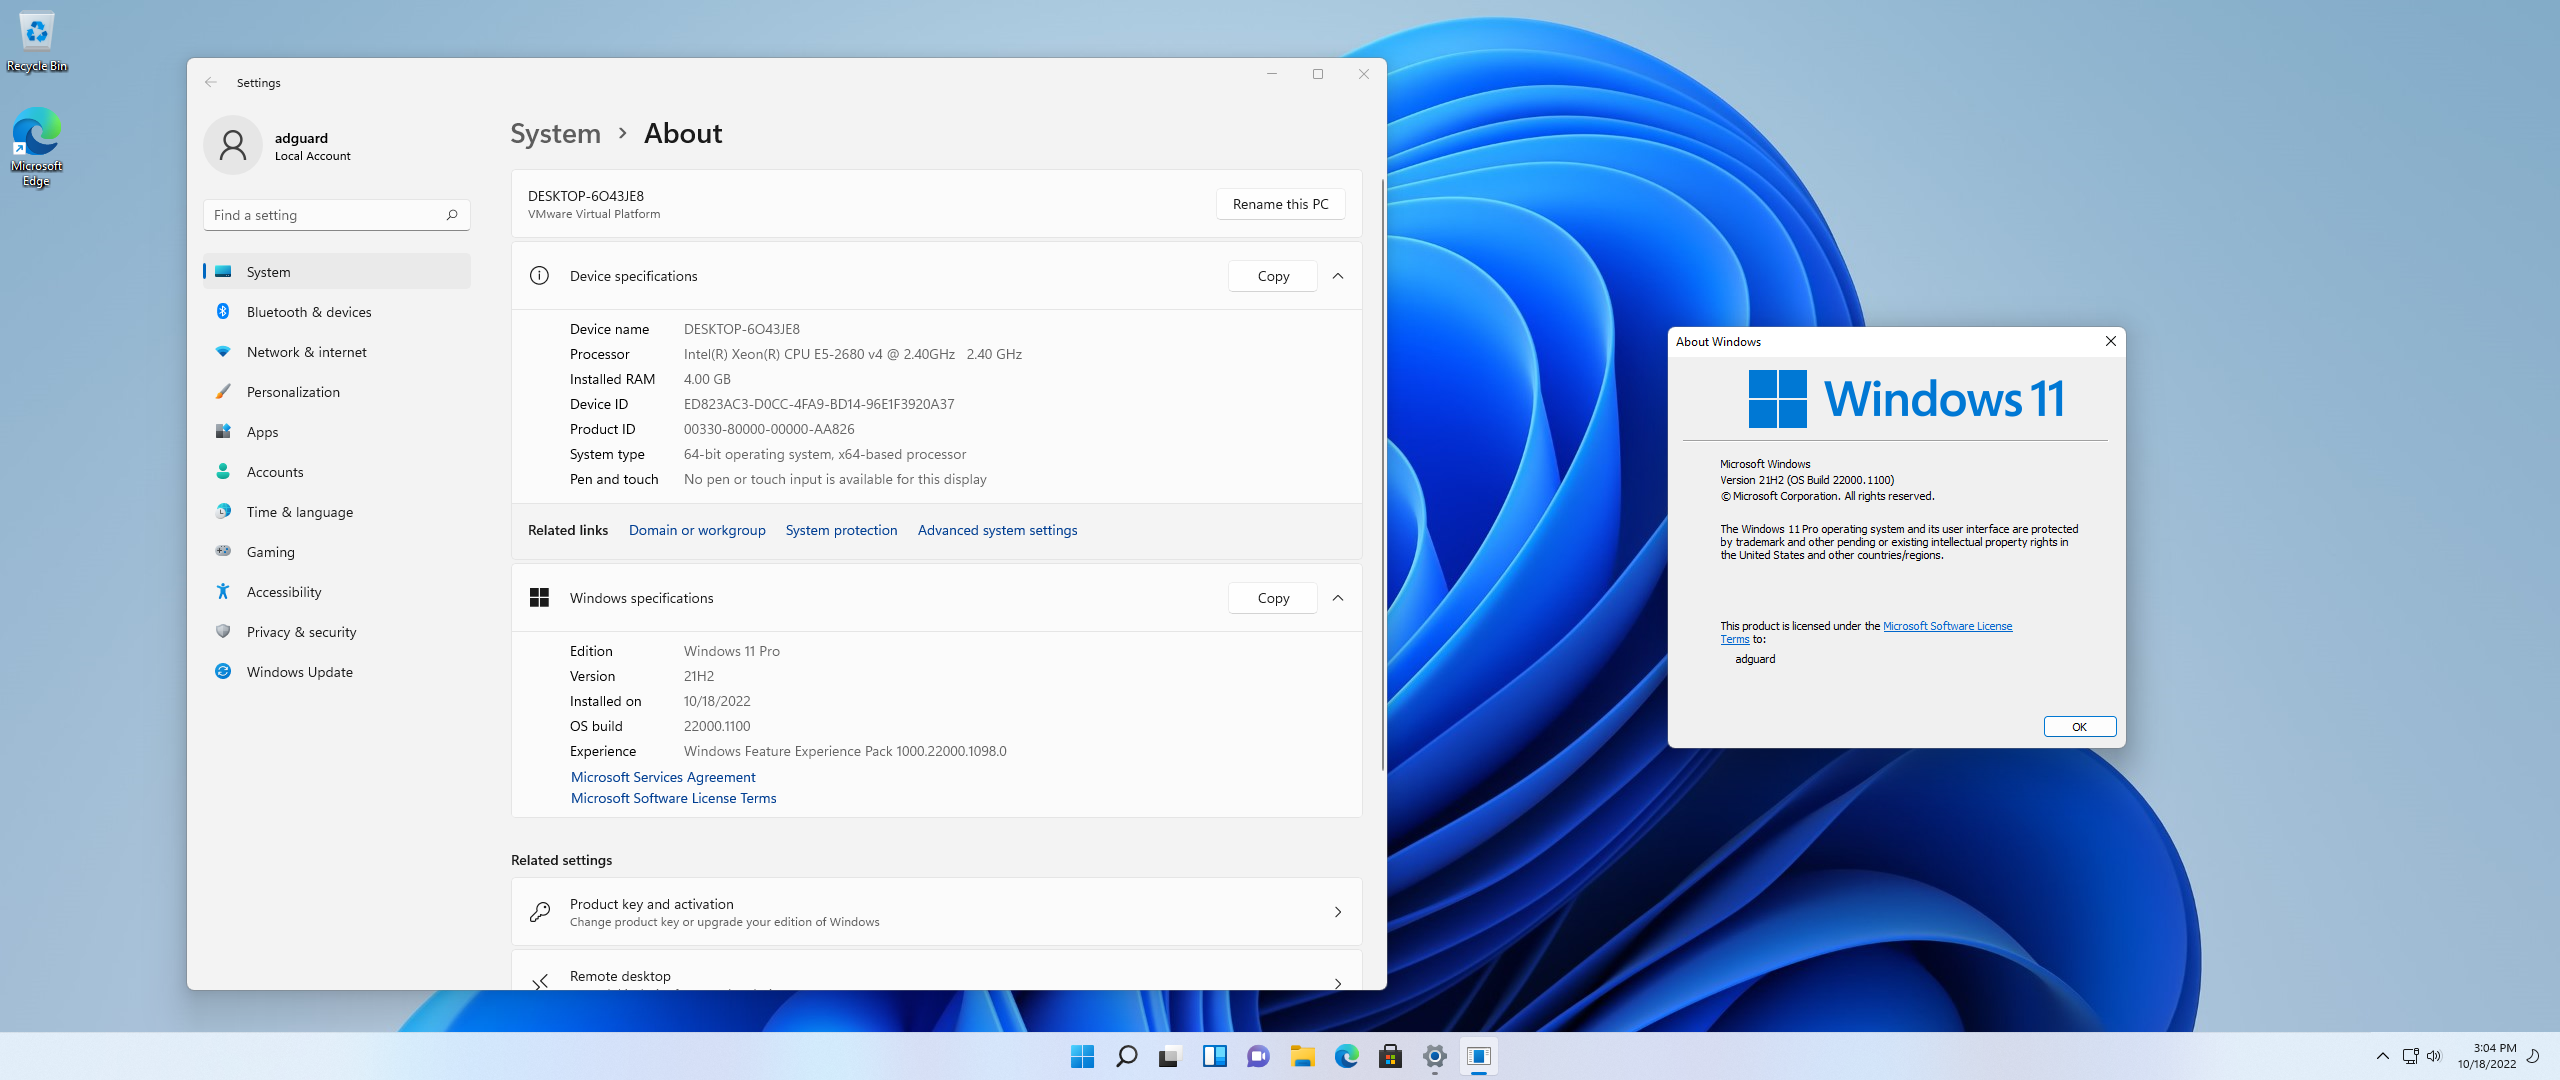
Task: Launch Microsoft Edge from taskbar
Action: tap(1346, 1056)
